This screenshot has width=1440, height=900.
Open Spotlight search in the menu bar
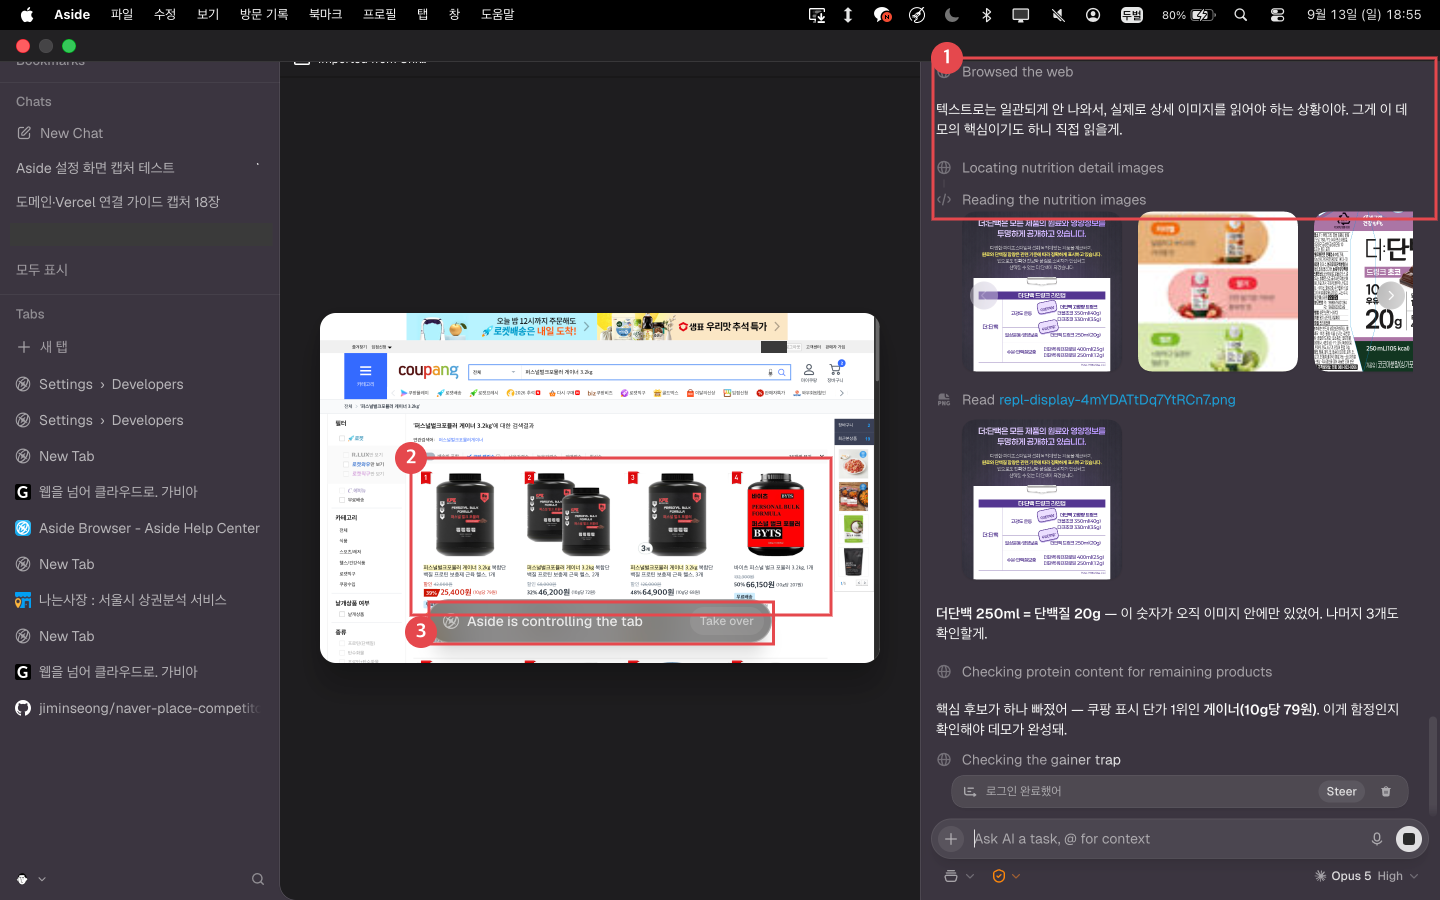[x=1241, y=15]
